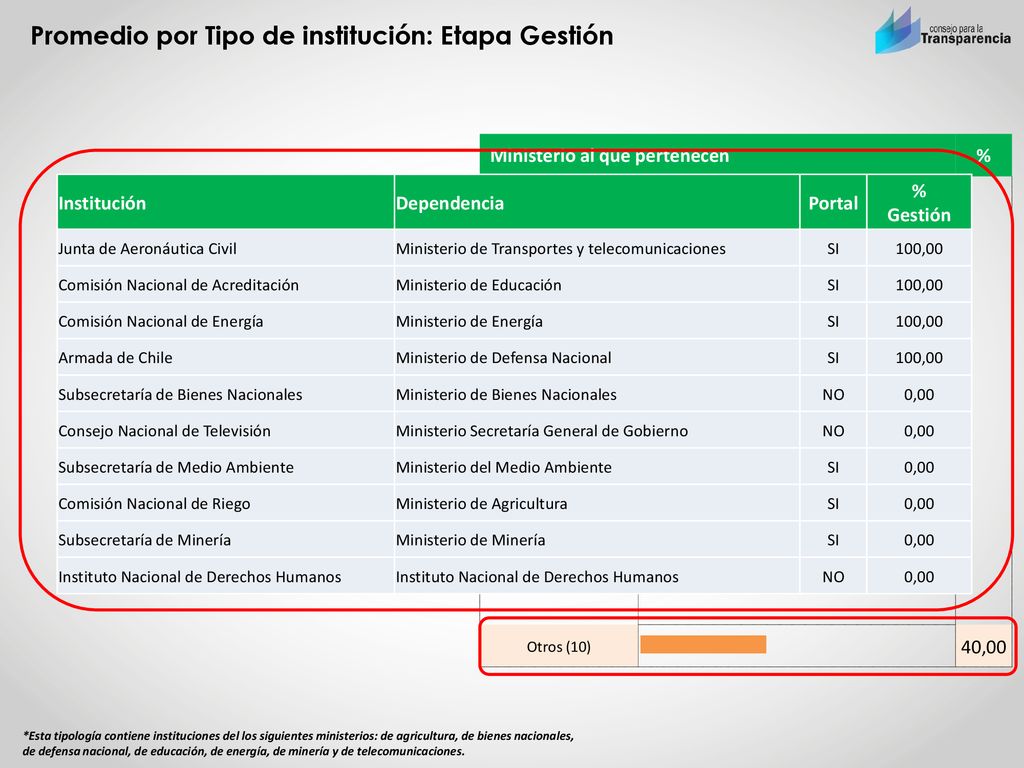Screen dimensions: 1024x768
Task: Select 'Subsecretaría de Medio Ambiente' cell
Action: (x=226, y=468)
